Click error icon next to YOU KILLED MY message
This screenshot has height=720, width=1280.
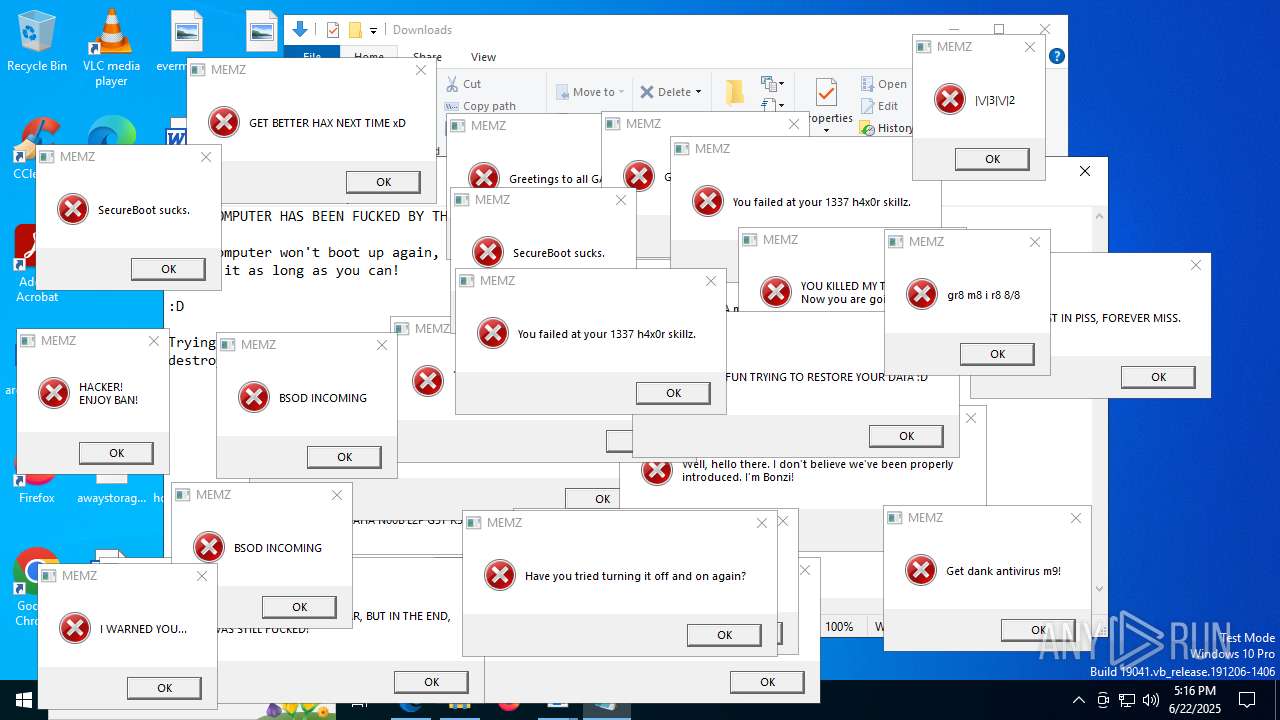coord(776,292)
